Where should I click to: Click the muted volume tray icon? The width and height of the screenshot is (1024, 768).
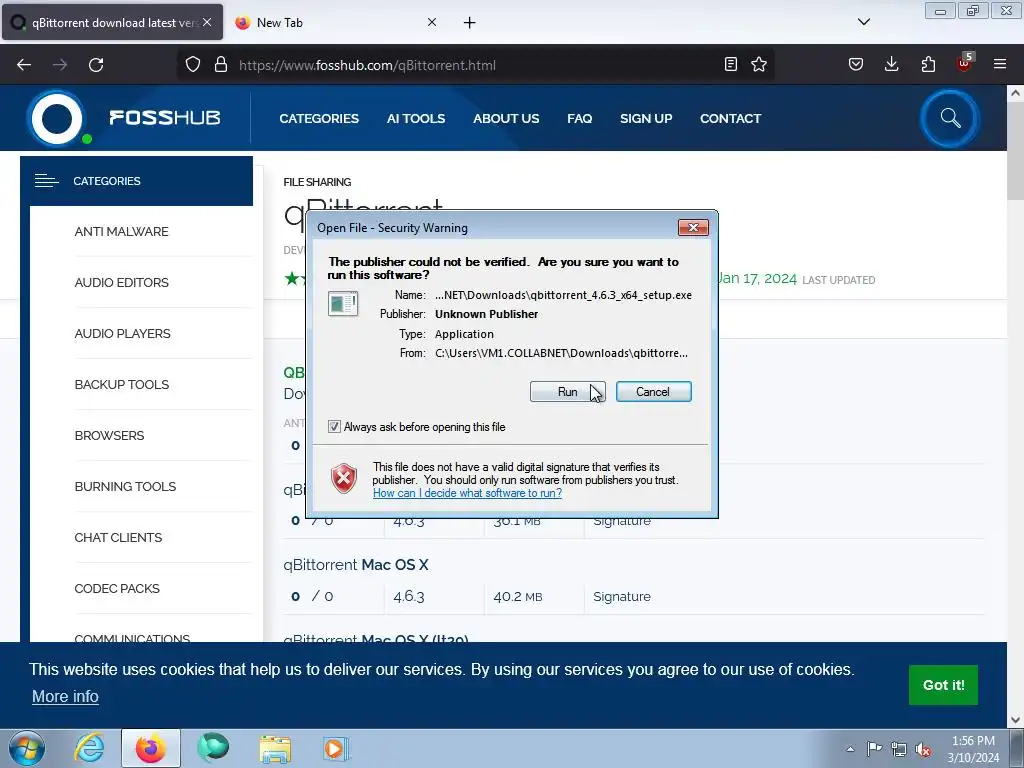point(923,750)
